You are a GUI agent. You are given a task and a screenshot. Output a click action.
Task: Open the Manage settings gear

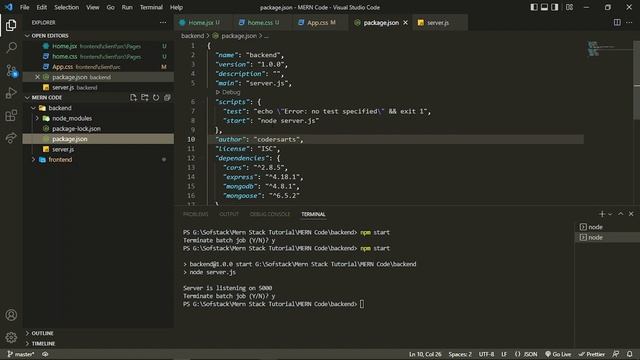[11, 337]
